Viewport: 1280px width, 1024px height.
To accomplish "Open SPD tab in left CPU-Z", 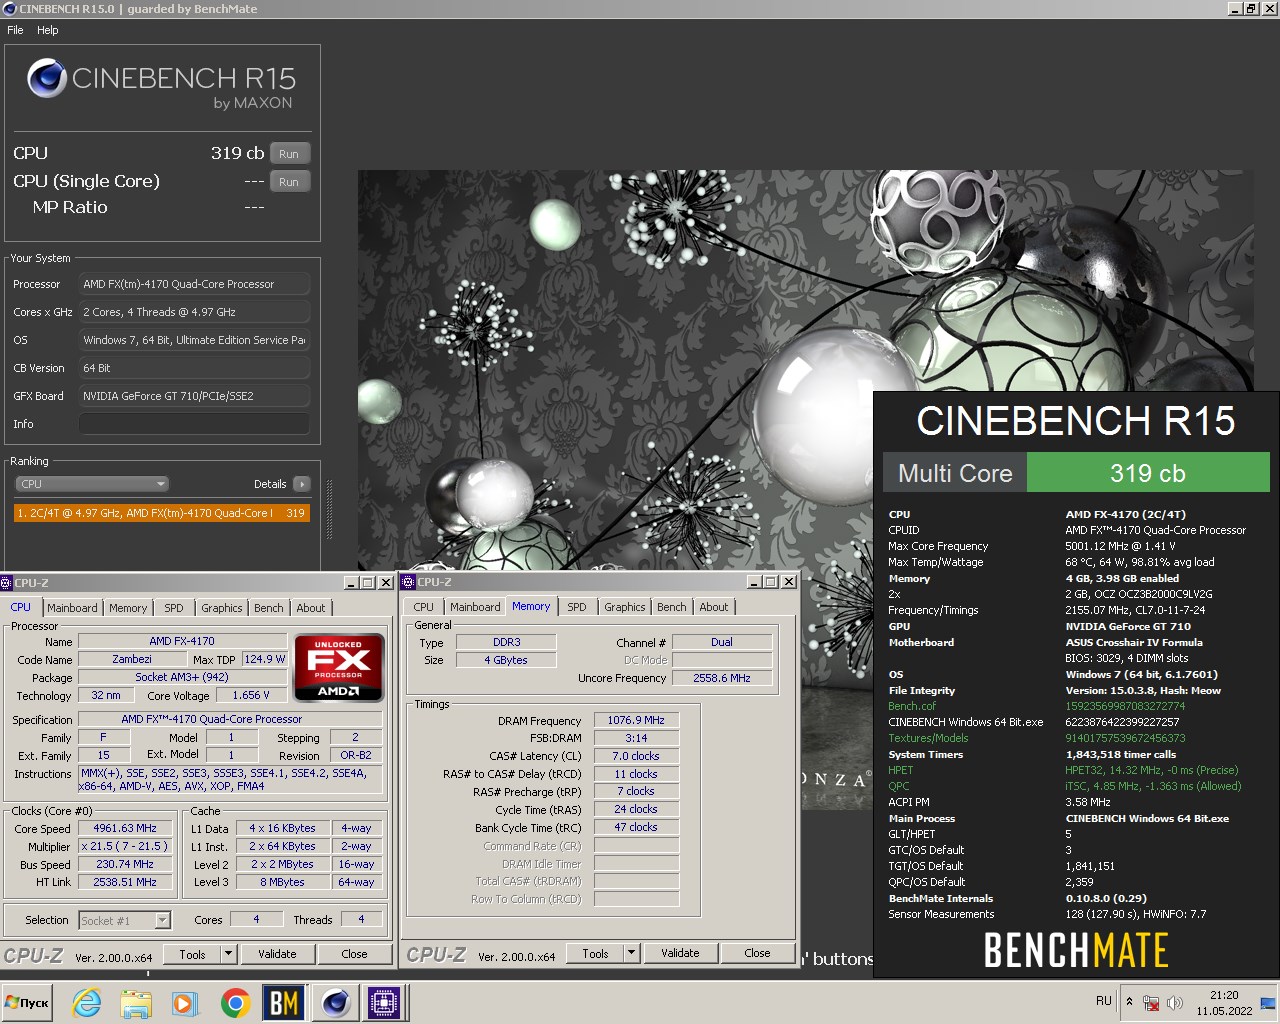I will tap(174, 608).
